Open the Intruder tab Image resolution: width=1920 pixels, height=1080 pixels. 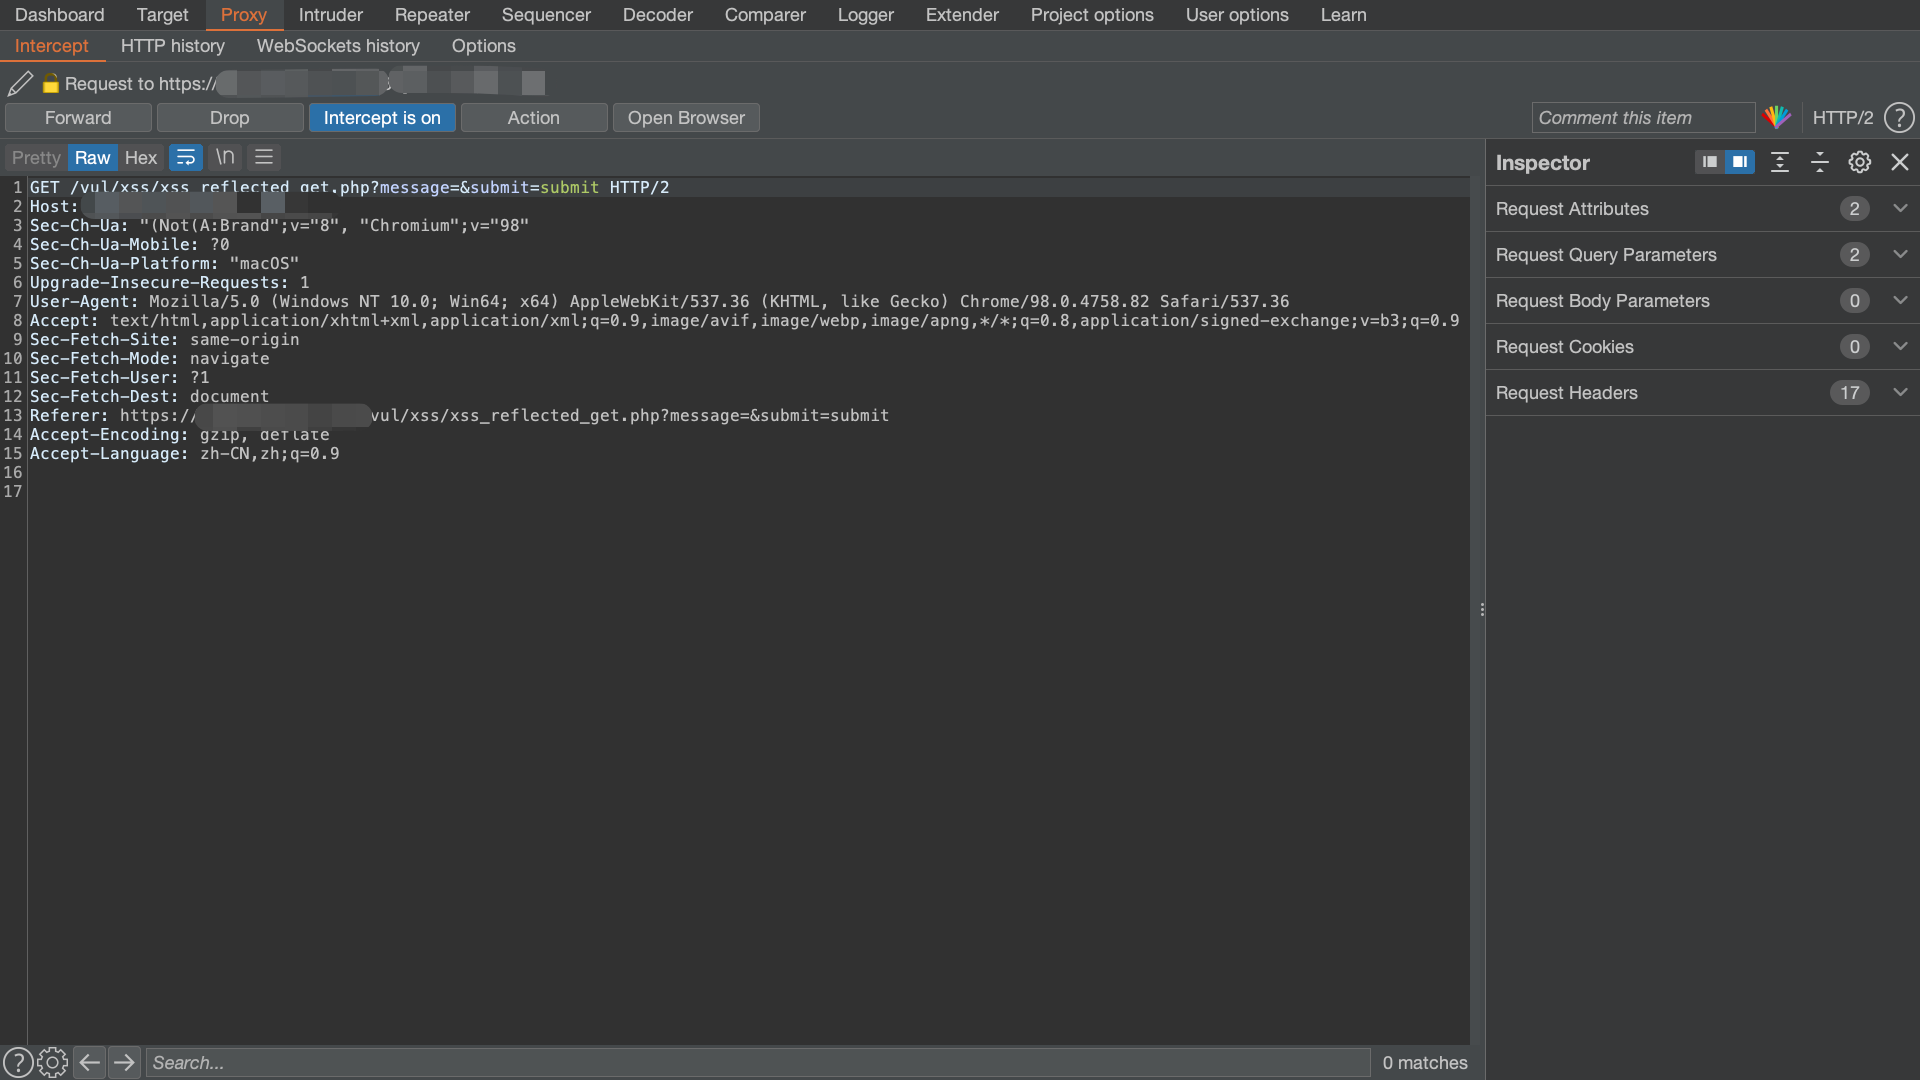point(330,15)
